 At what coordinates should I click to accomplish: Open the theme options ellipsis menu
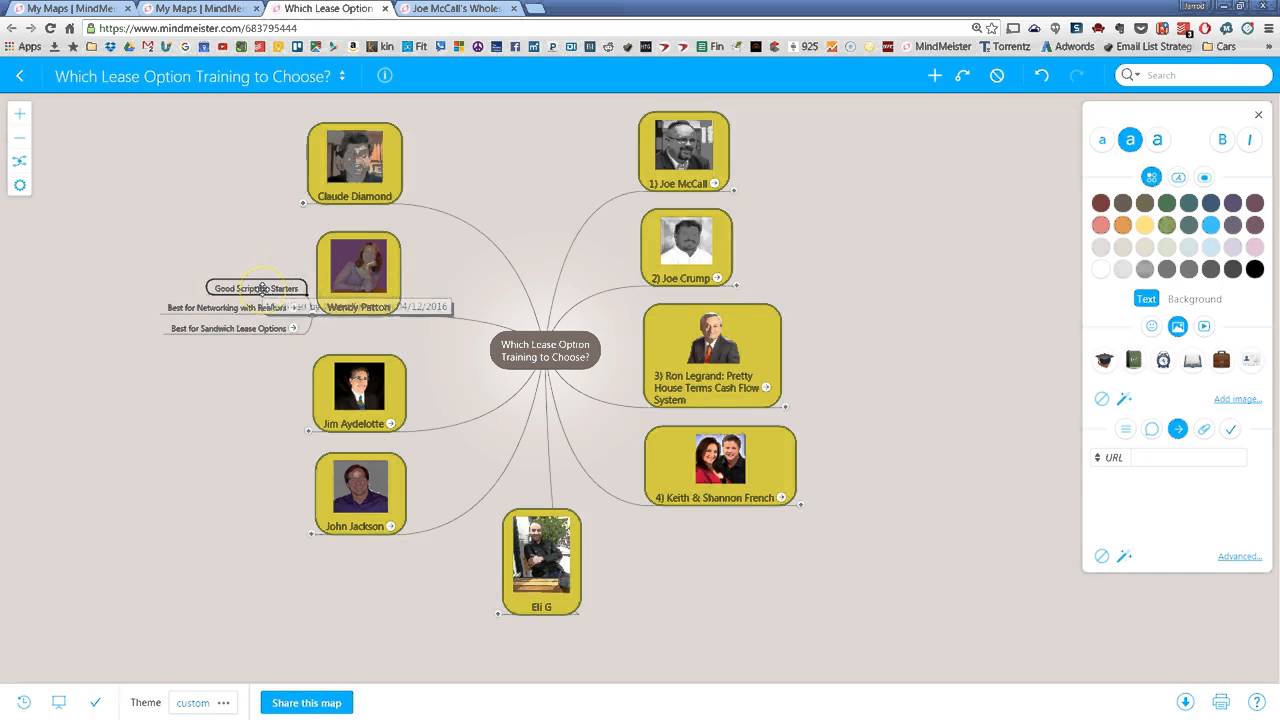[x=223, y=703]
